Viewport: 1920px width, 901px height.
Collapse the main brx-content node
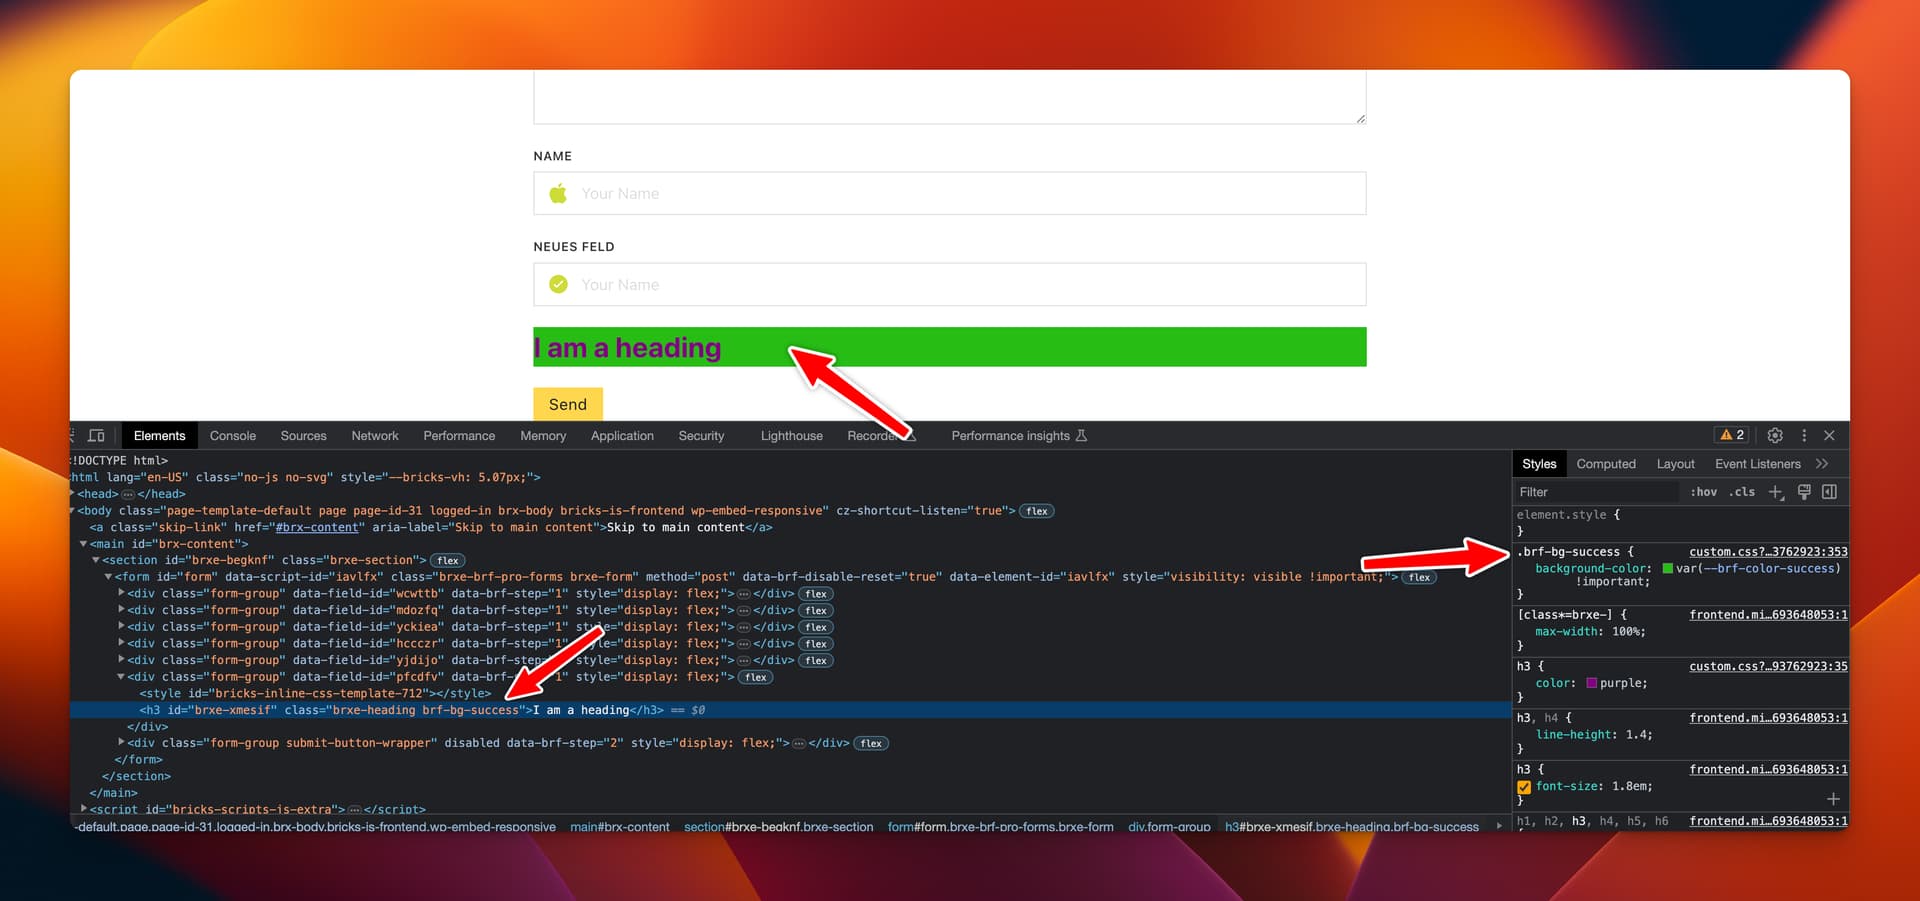point(83,544)
